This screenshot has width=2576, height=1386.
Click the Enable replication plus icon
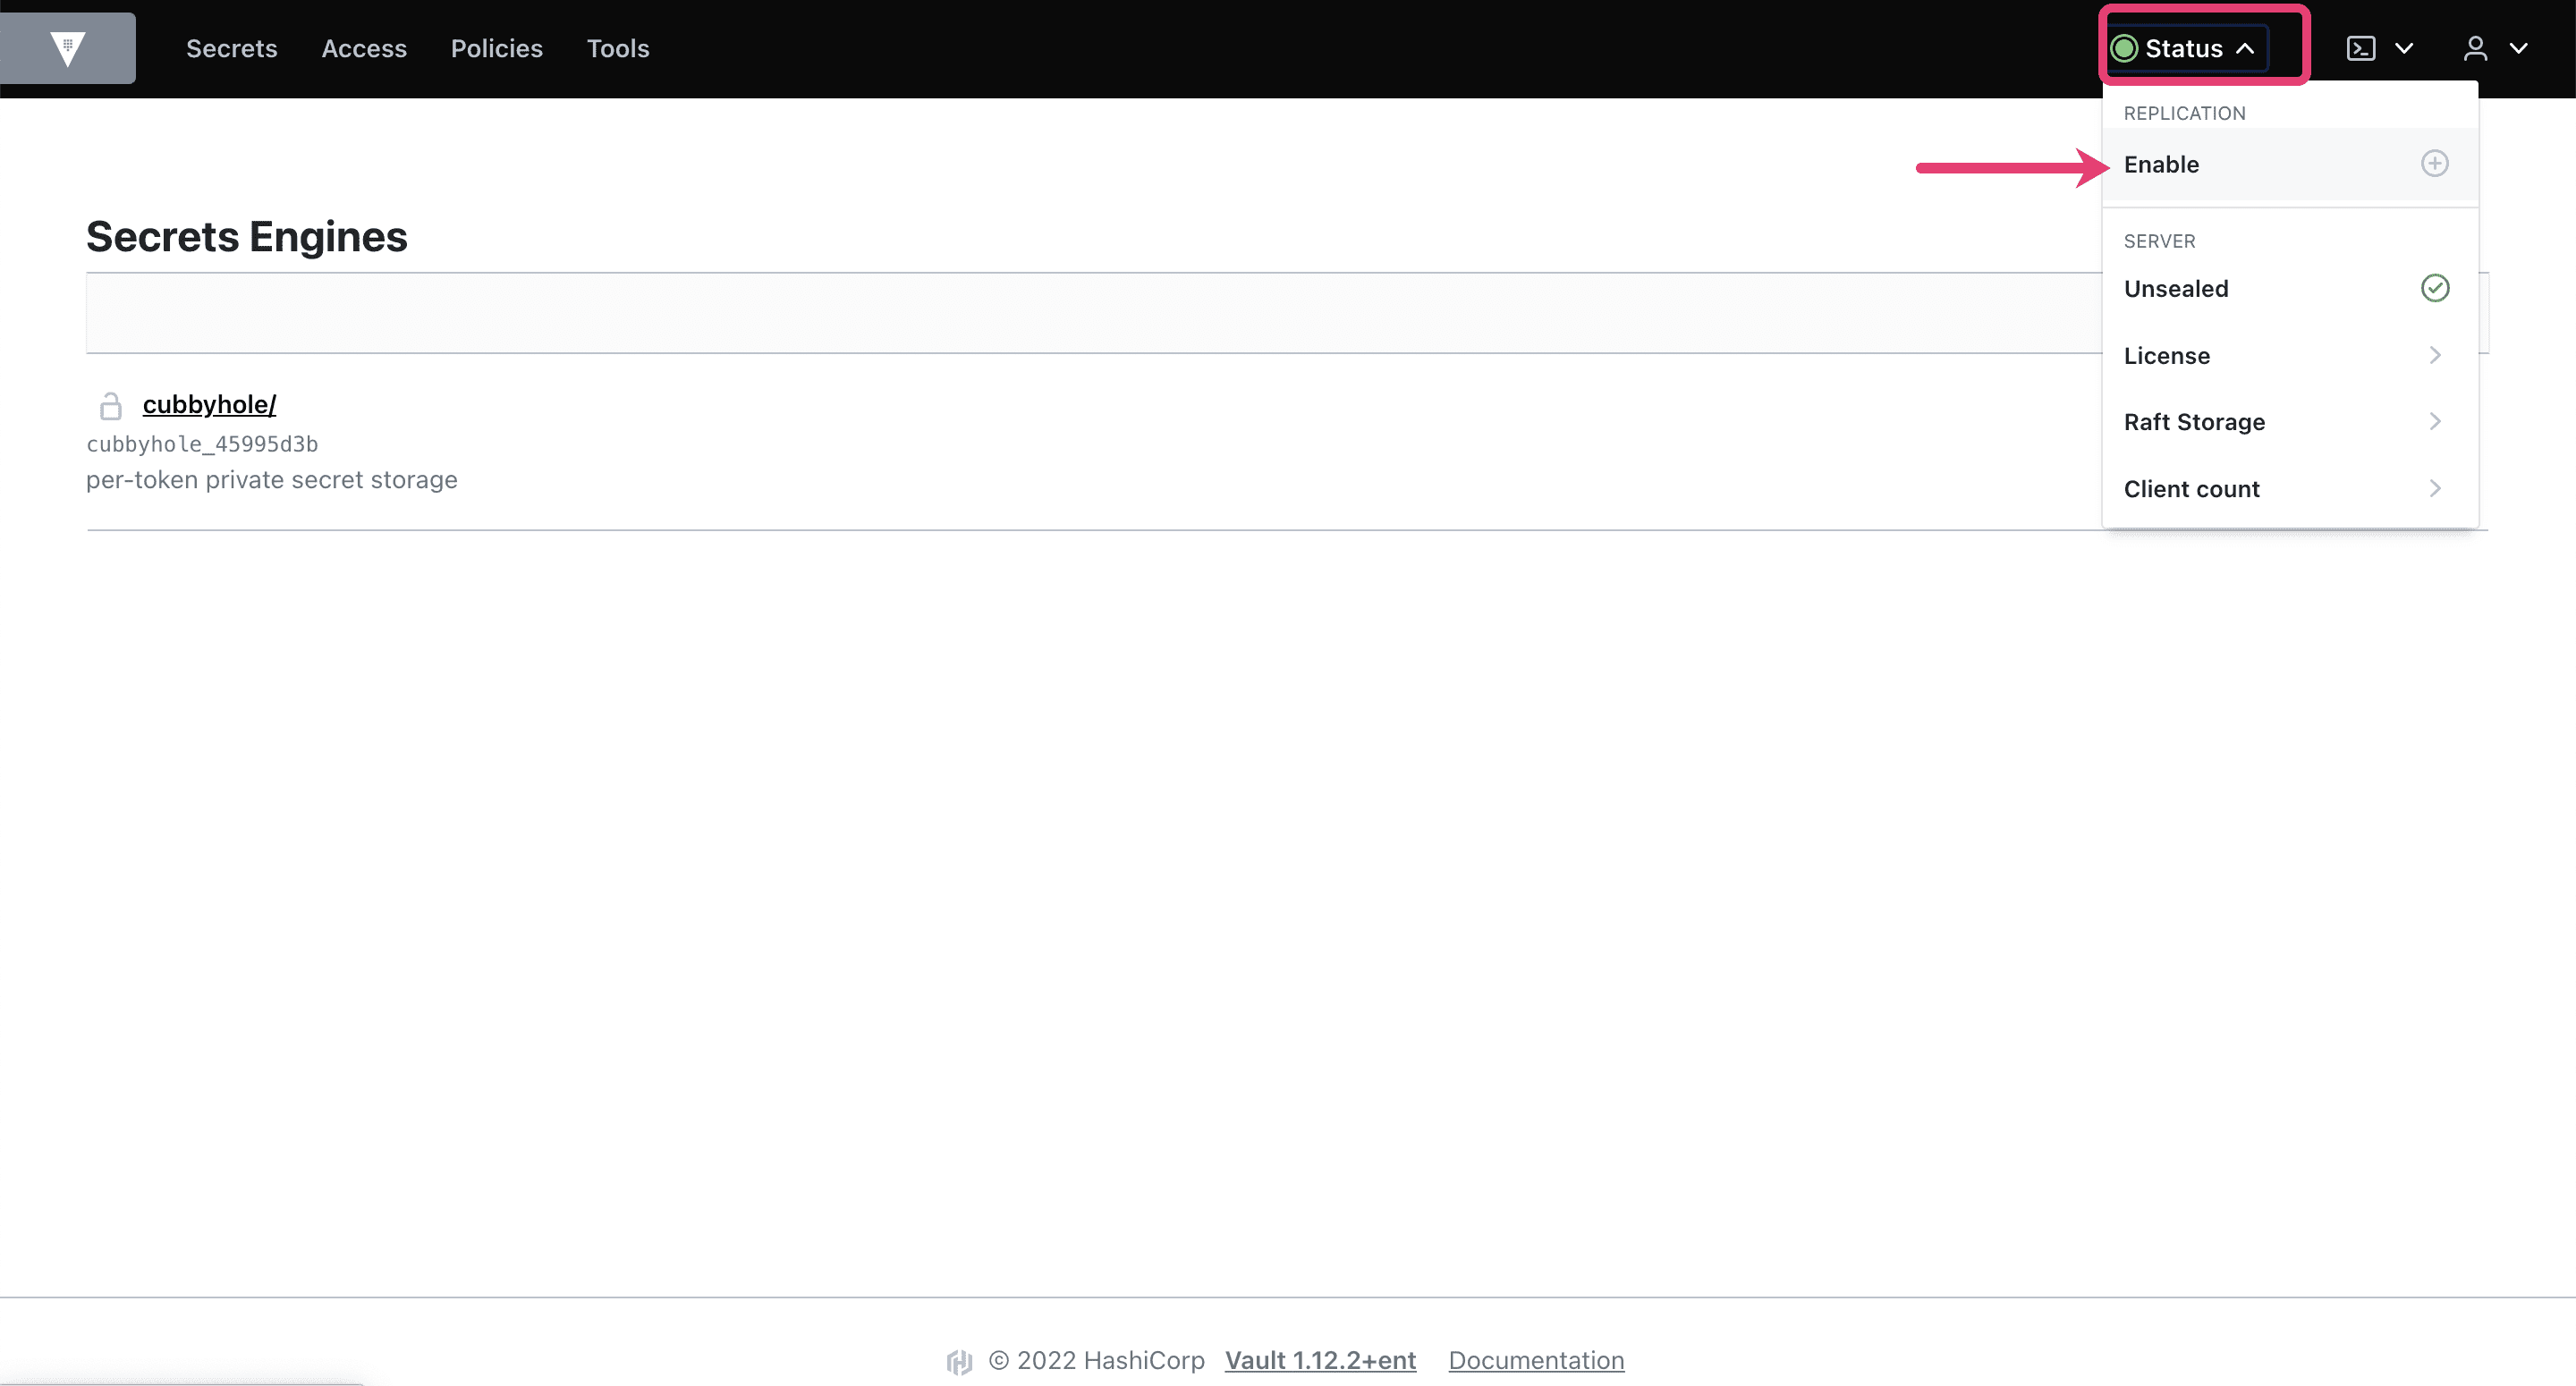pos(2436,164)
